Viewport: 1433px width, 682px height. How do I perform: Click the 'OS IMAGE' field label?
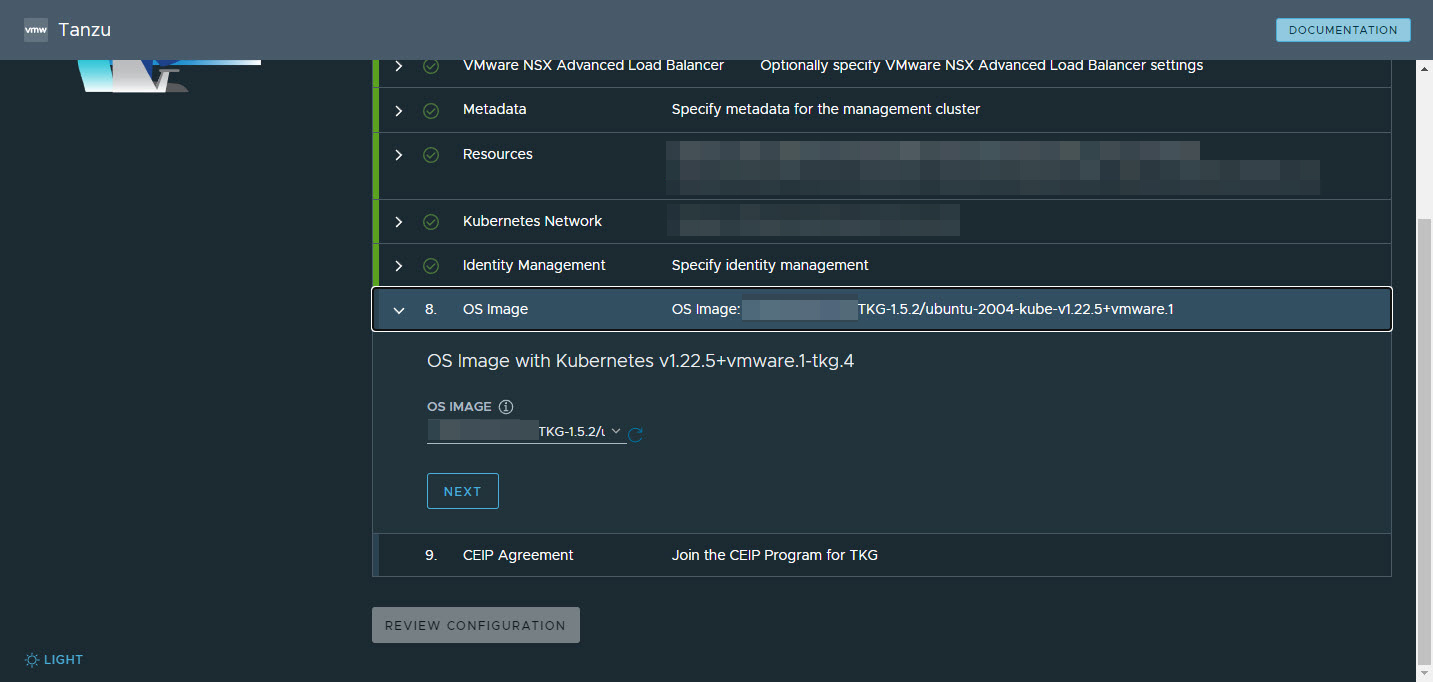(x=459, y=407)
